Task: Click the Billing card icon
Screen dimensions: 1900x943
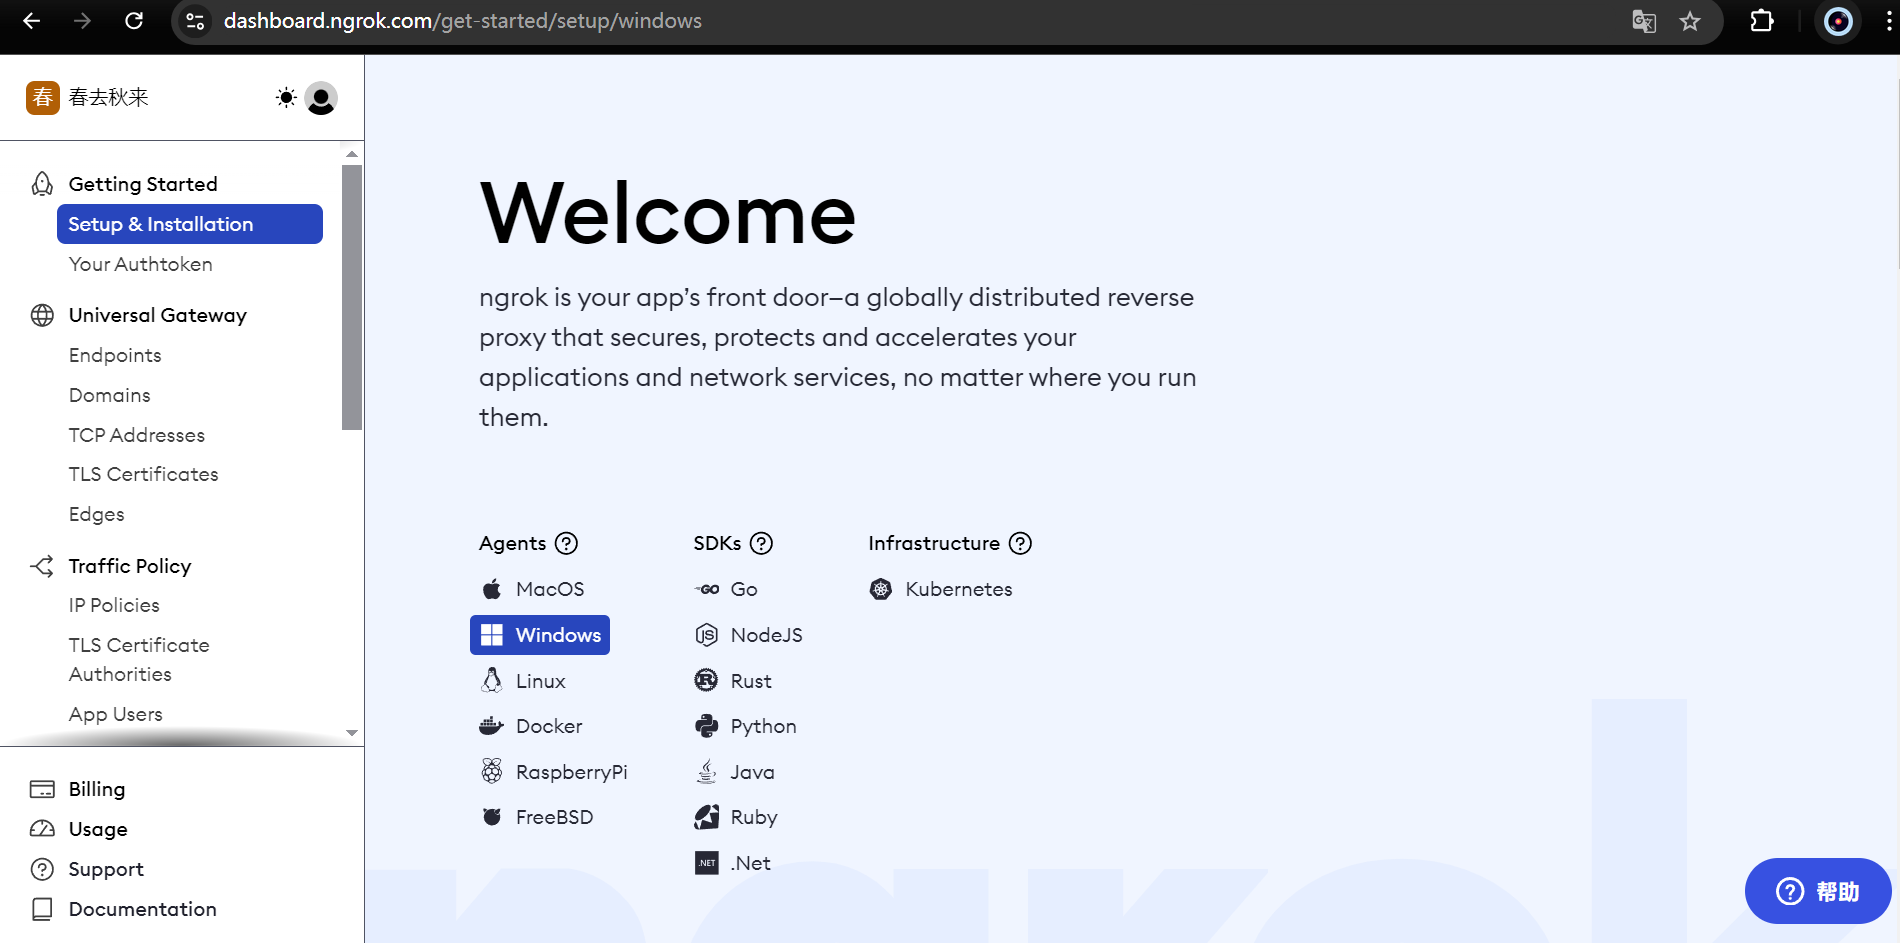Action: (42, 789)
